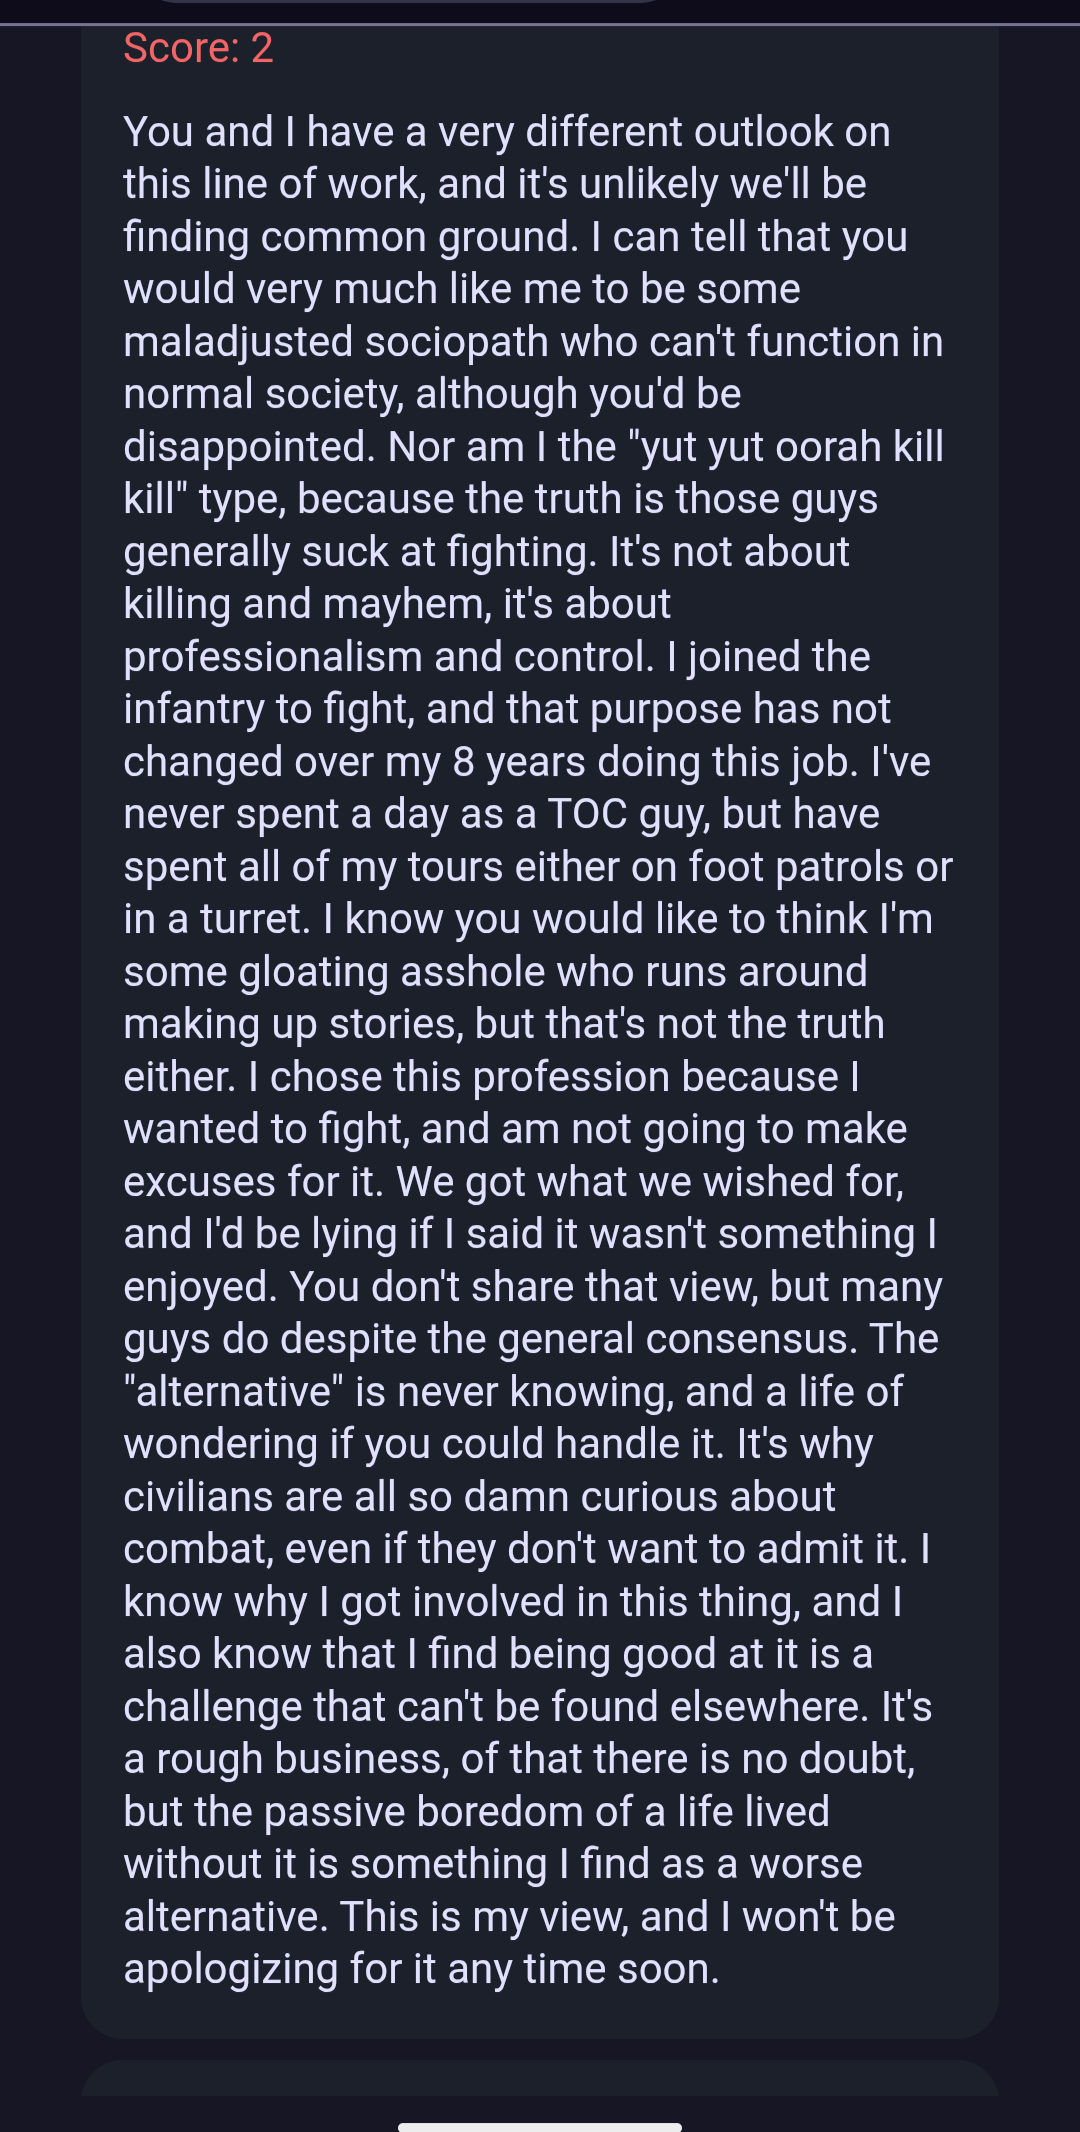Click the word "turret" in the comment
The width and height of the screenshot is (1080, 2132).
click(x=254, y=919)
